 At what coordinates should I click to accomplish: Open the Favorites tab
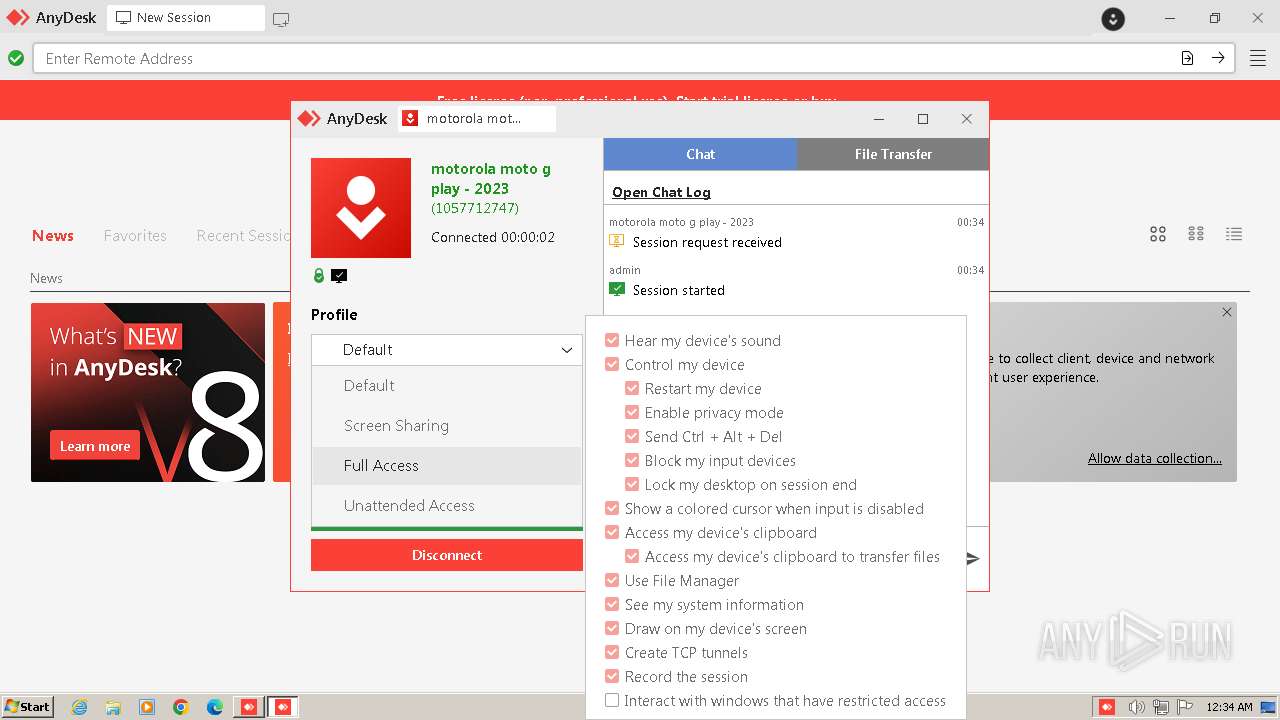[135, 236]
